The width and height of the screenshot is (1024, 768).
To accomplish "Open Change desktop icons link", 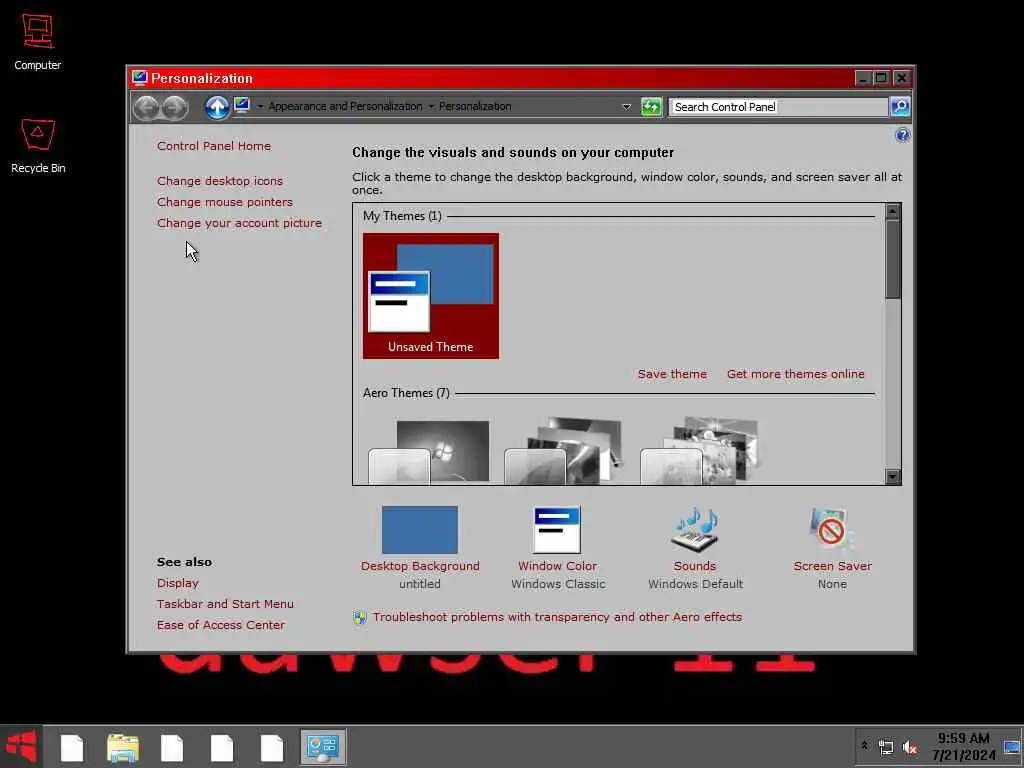I will coord(219,181).
